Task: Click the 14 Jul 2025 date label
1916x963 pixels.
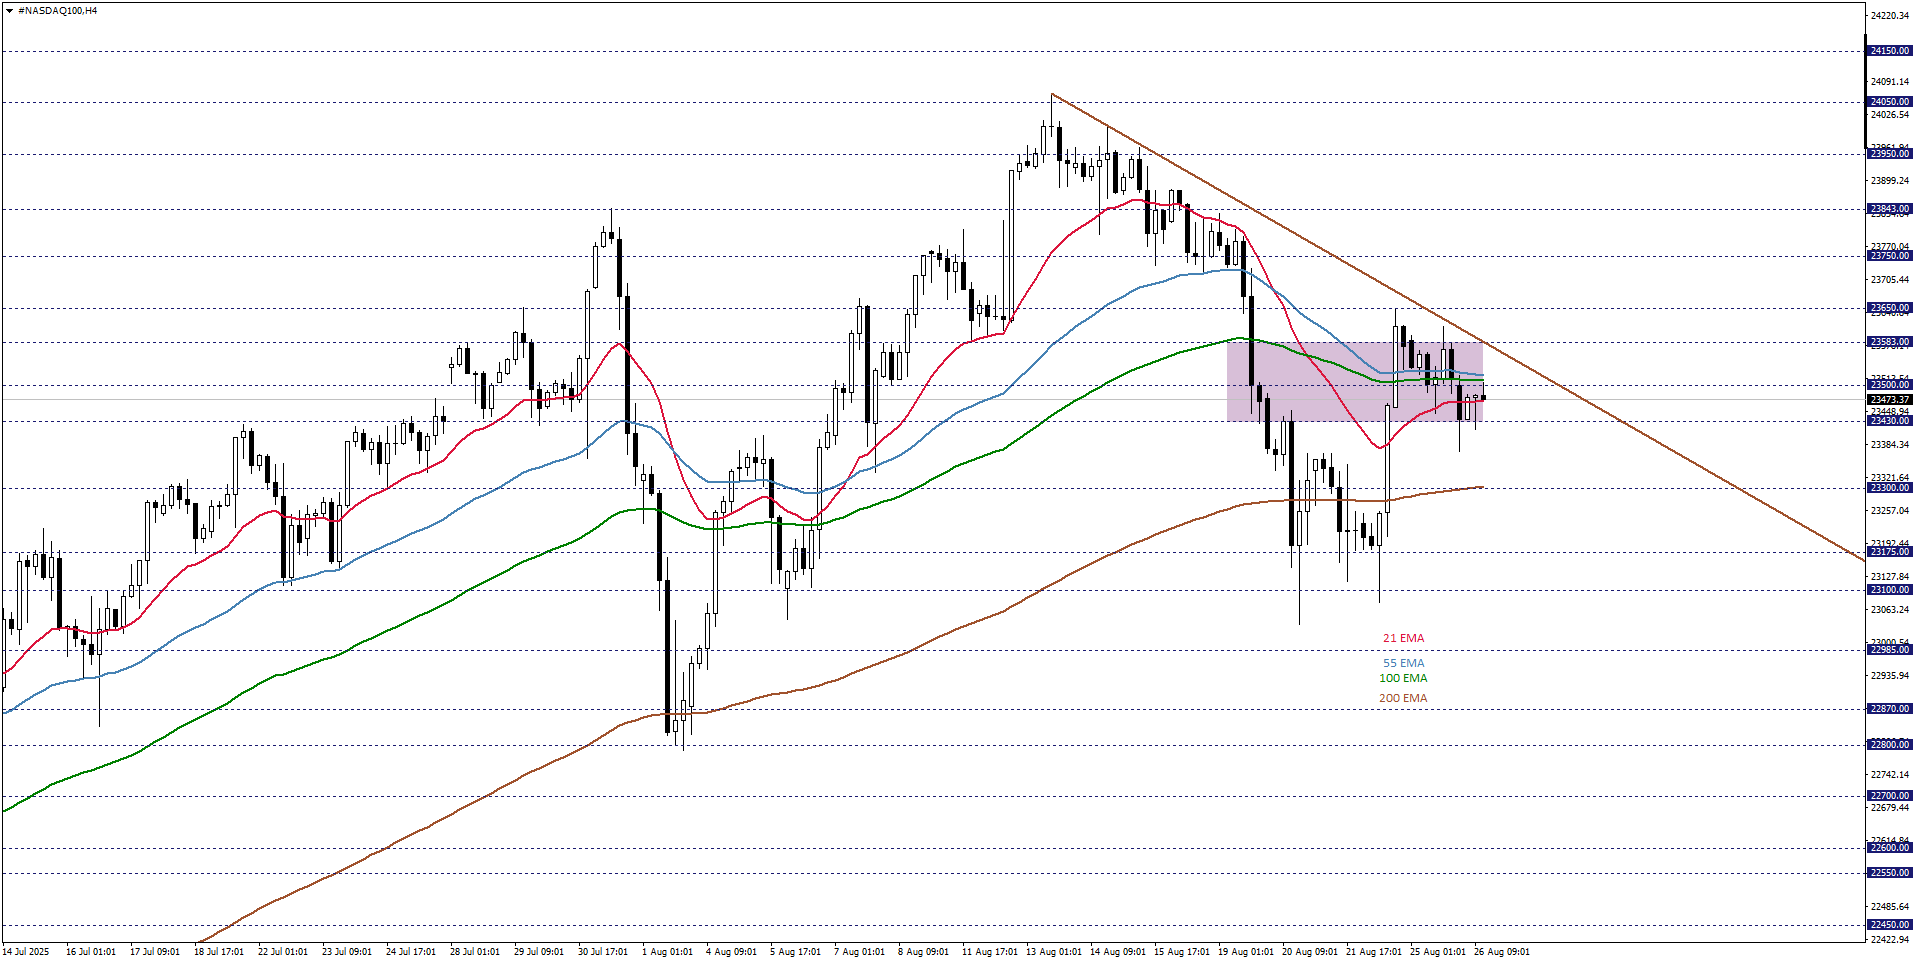Action: (x=26, y=952)
